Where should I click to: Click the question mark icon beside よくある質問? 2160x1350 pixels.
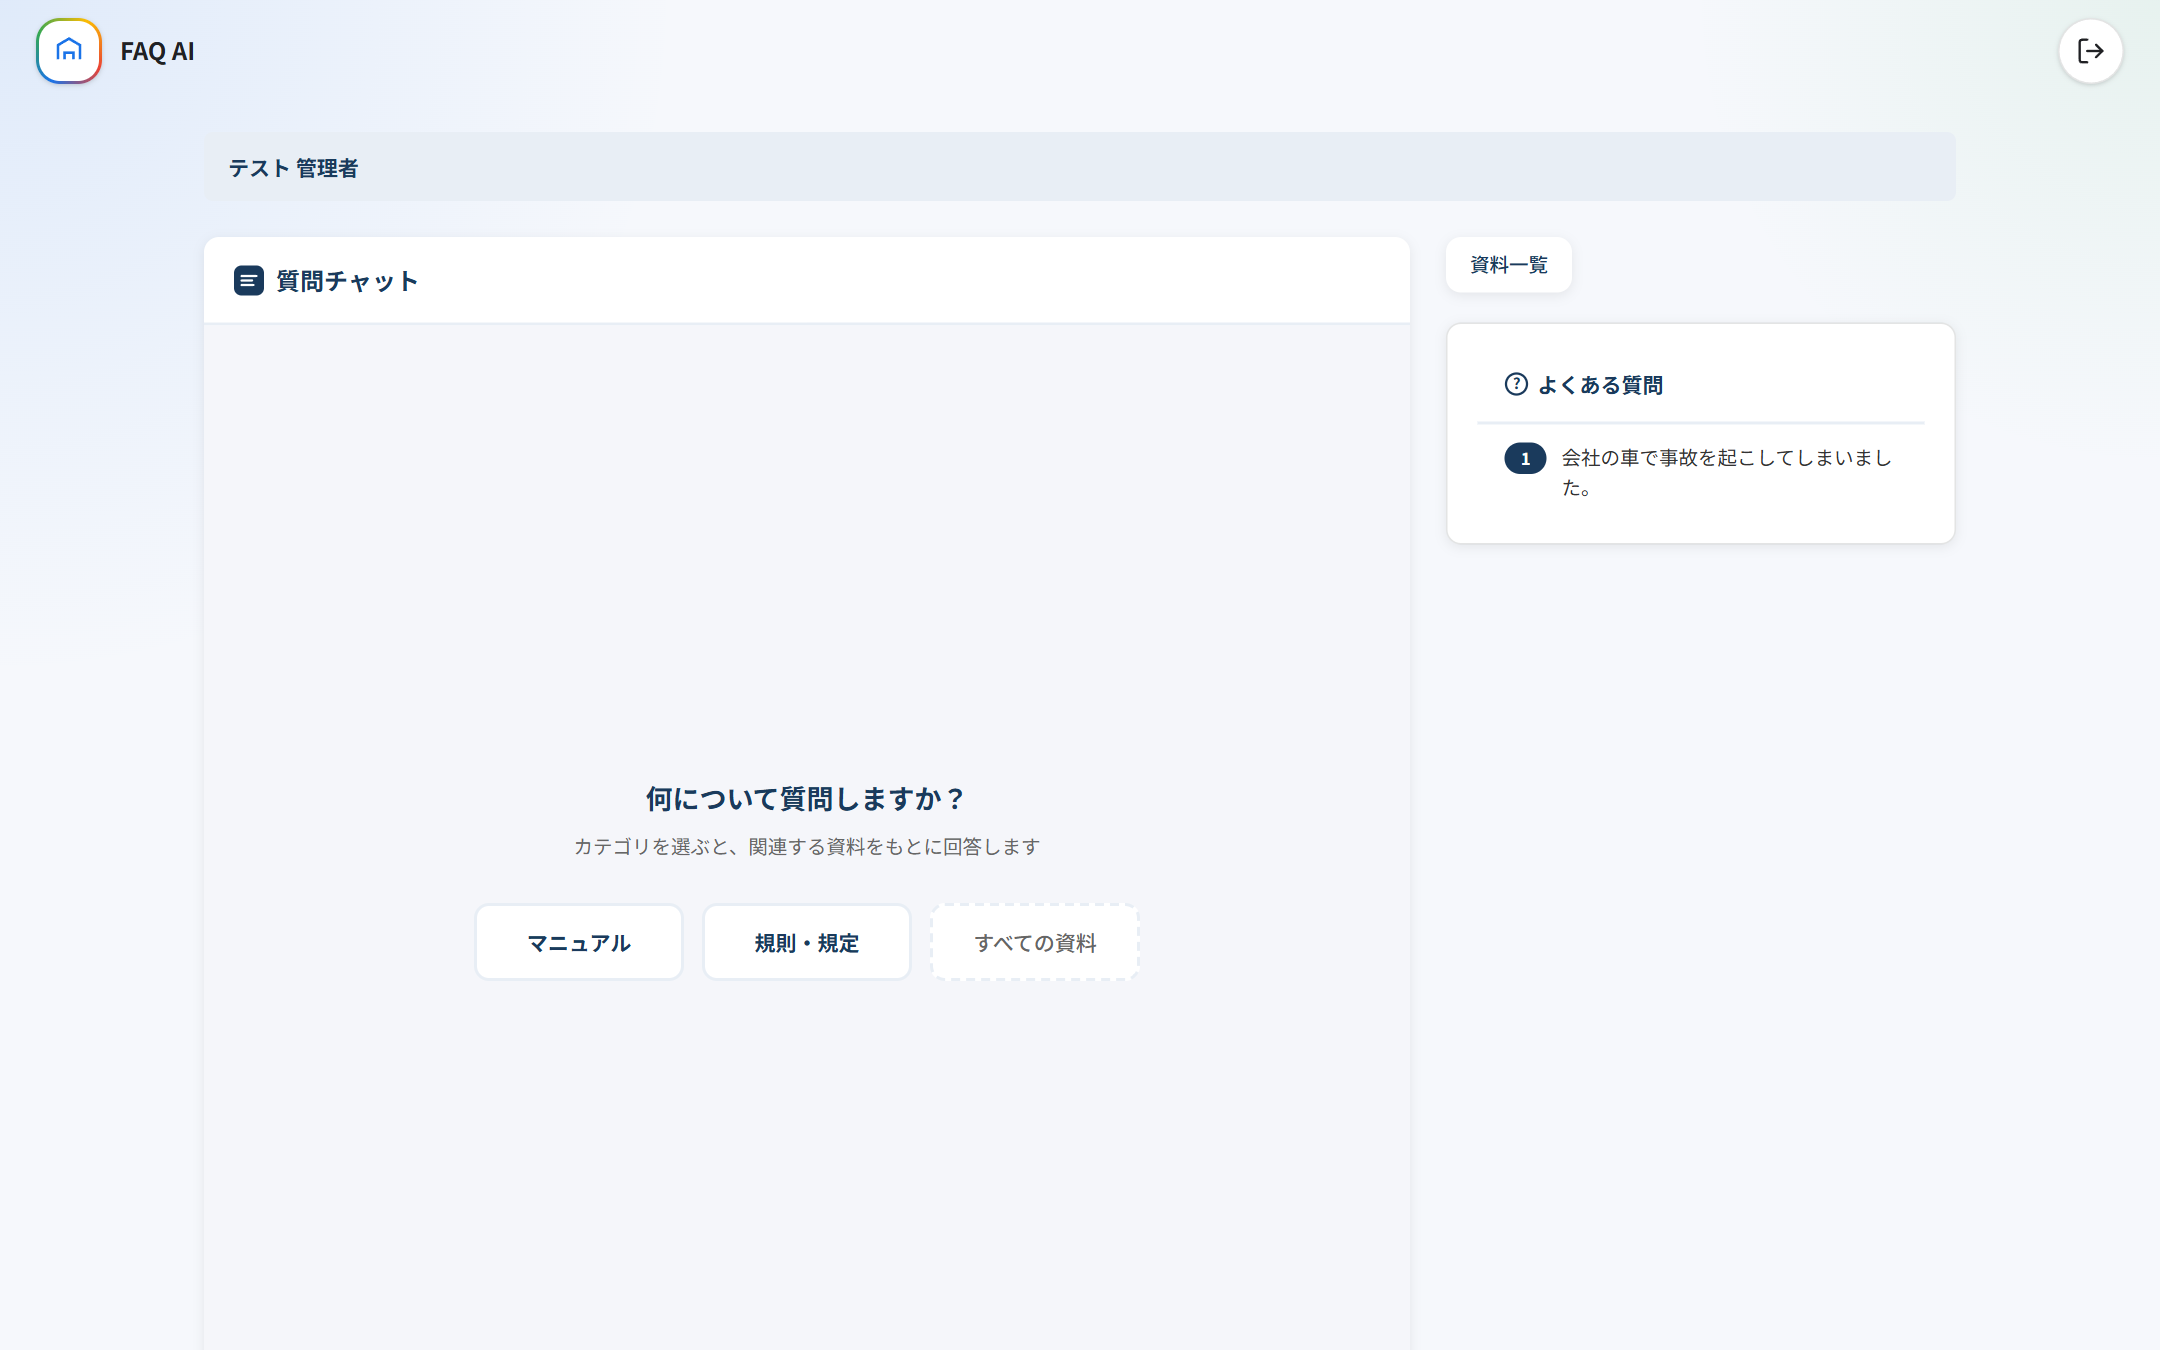[1516, 384]
